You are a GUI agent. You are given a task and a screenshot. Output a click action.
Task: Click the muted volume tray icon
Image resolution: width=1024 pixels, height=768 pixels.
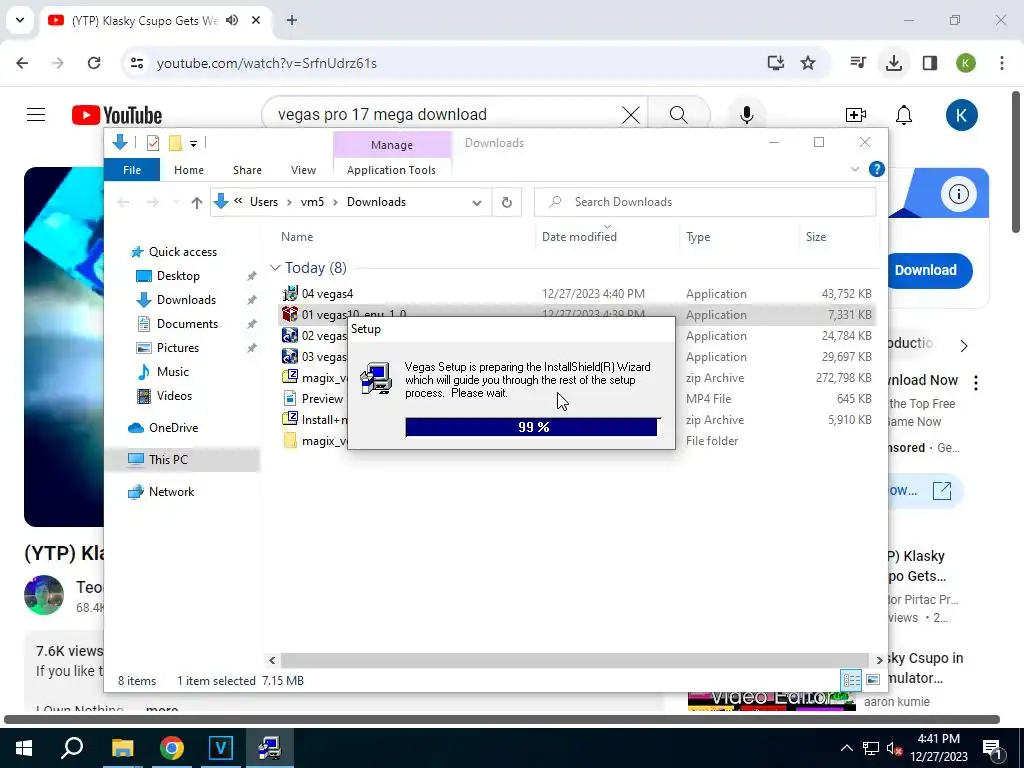(x=894, y=748)
